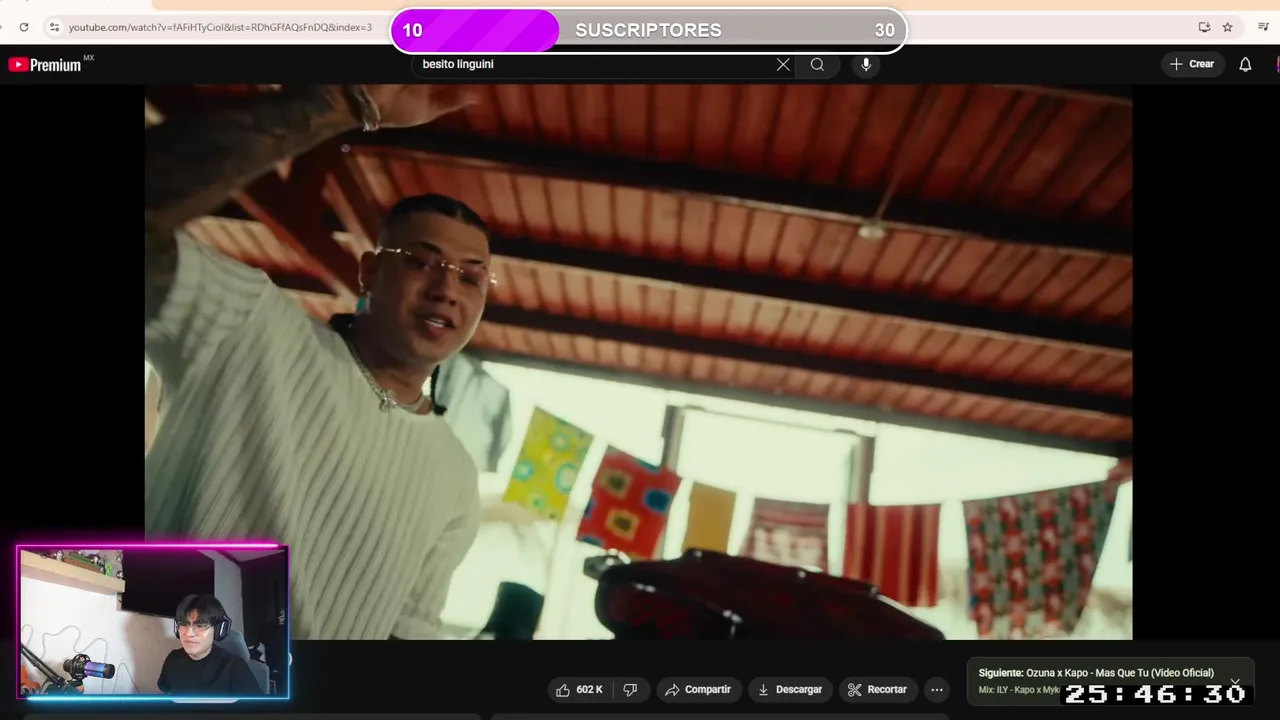1280x720 pixels.
Task: Open the Crear menu button
Action: click(1192, 64)
